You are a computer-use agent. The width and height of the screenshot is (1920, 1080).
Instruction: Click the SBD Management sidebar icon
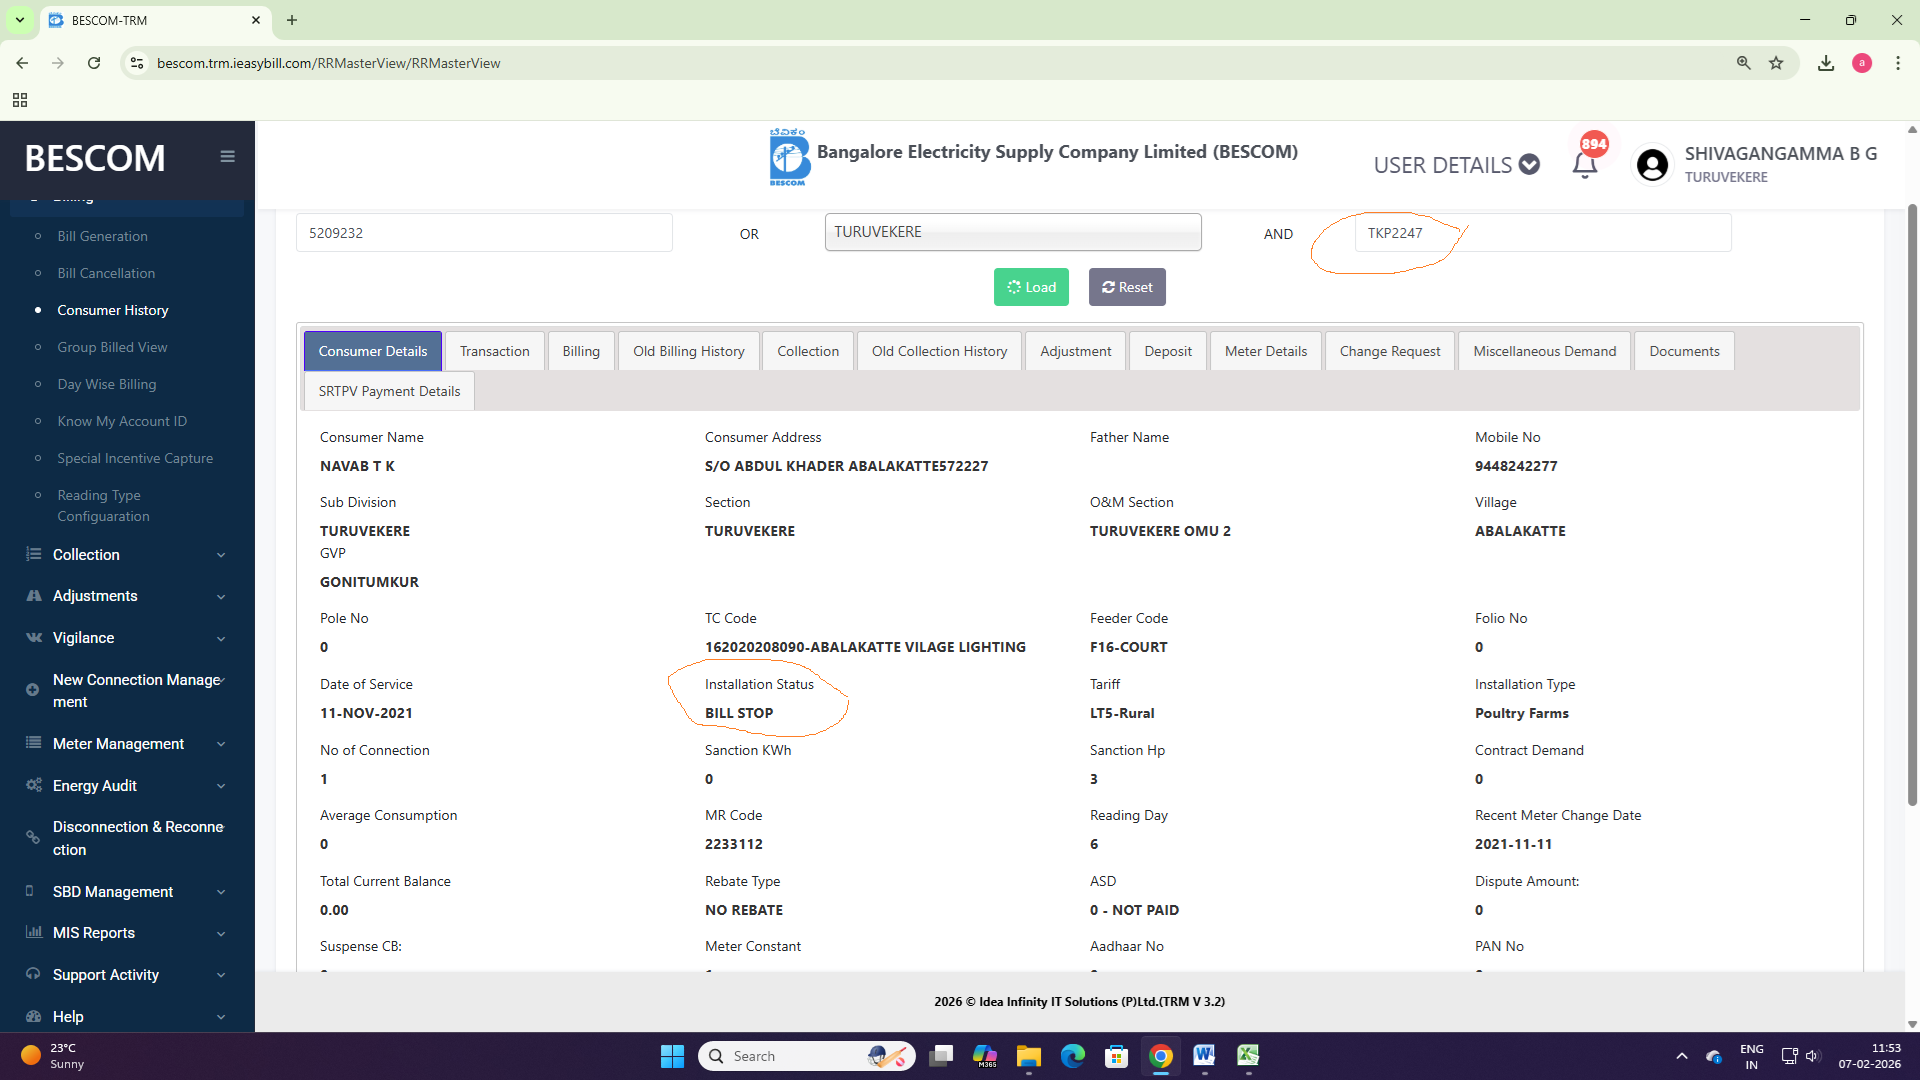(x=29, y=891)
